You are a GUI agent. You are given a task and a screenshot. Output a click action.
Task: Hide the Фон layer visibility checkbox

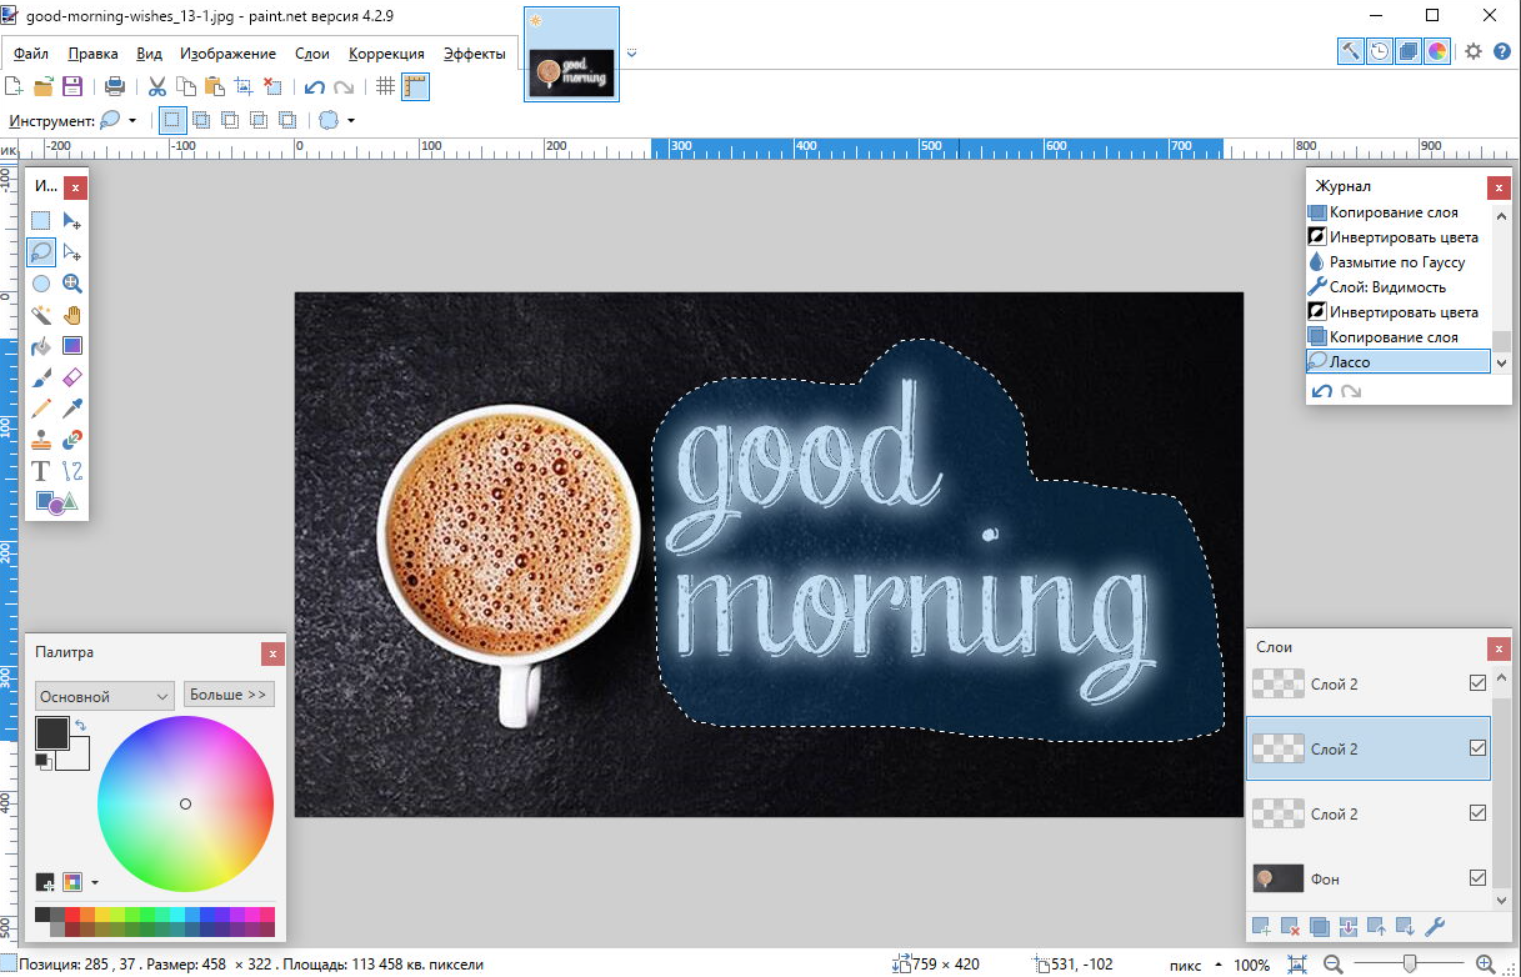click(x=1477, y=878)
